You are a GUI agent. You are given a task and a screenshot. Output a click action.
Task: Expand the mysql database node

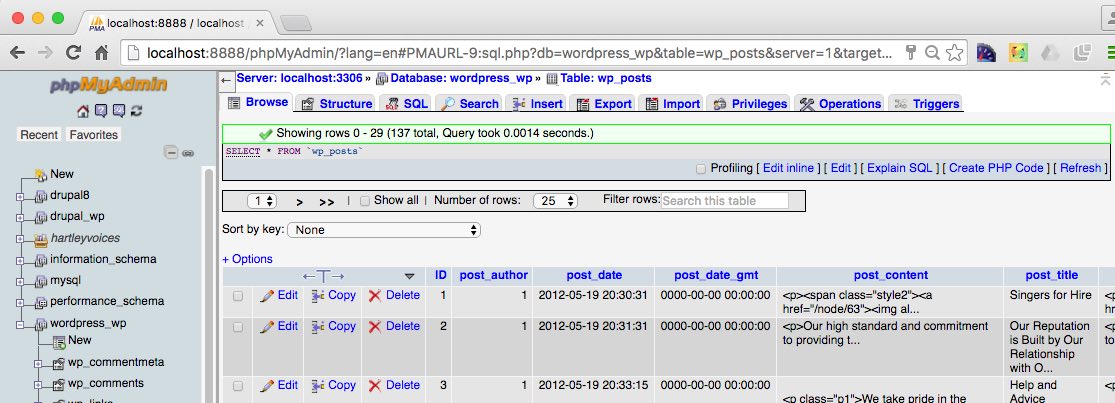pyautogui.click(x=20, y=281)
